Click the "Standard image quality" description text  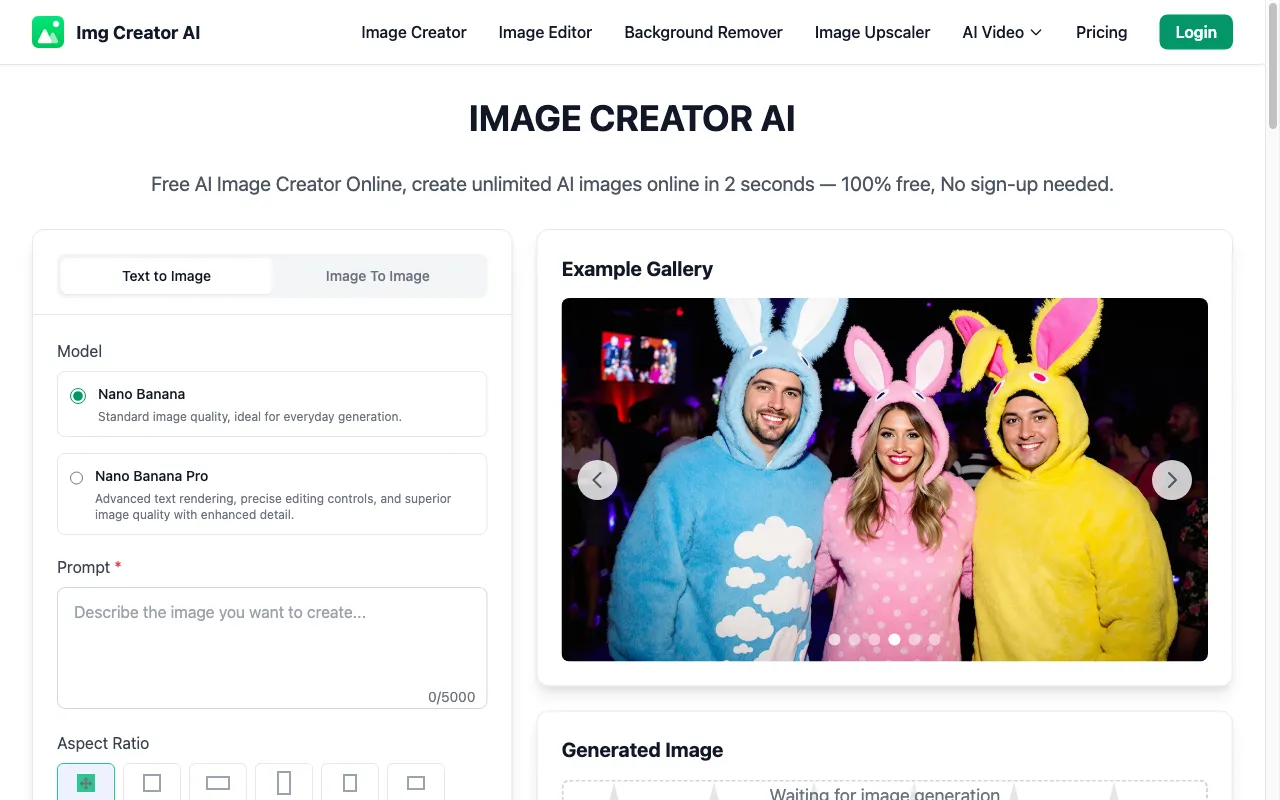click(250, 417)
